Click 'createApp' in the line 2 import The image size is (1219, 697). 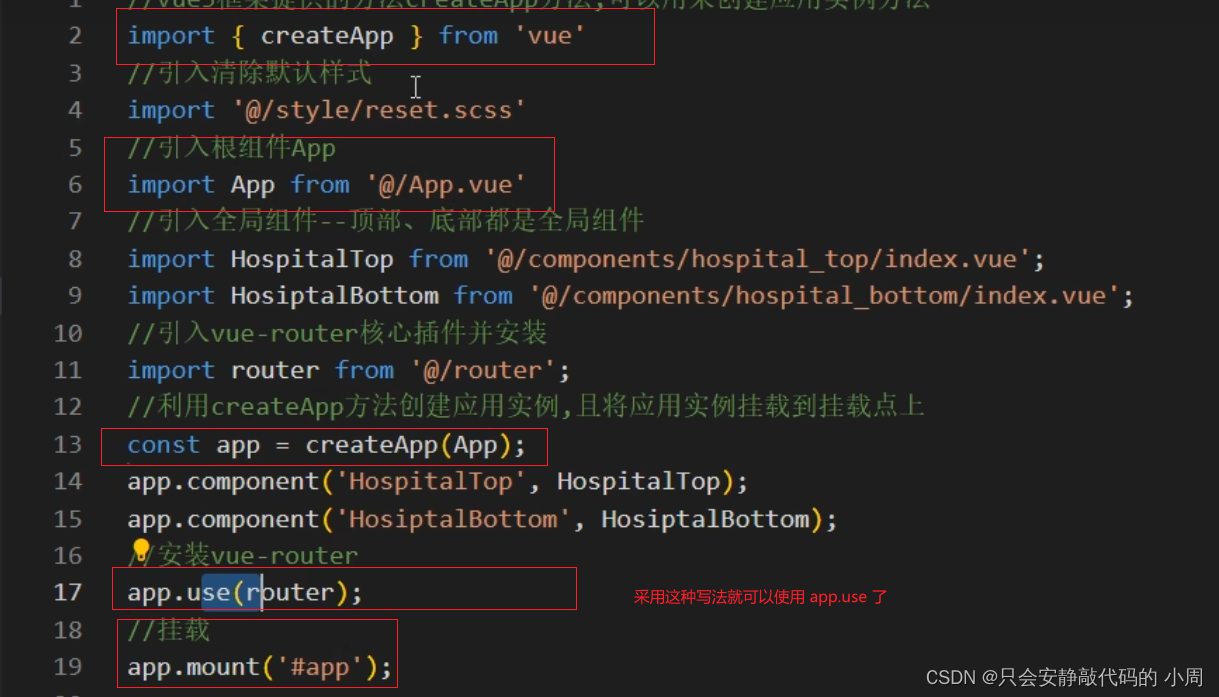(327, 37)
